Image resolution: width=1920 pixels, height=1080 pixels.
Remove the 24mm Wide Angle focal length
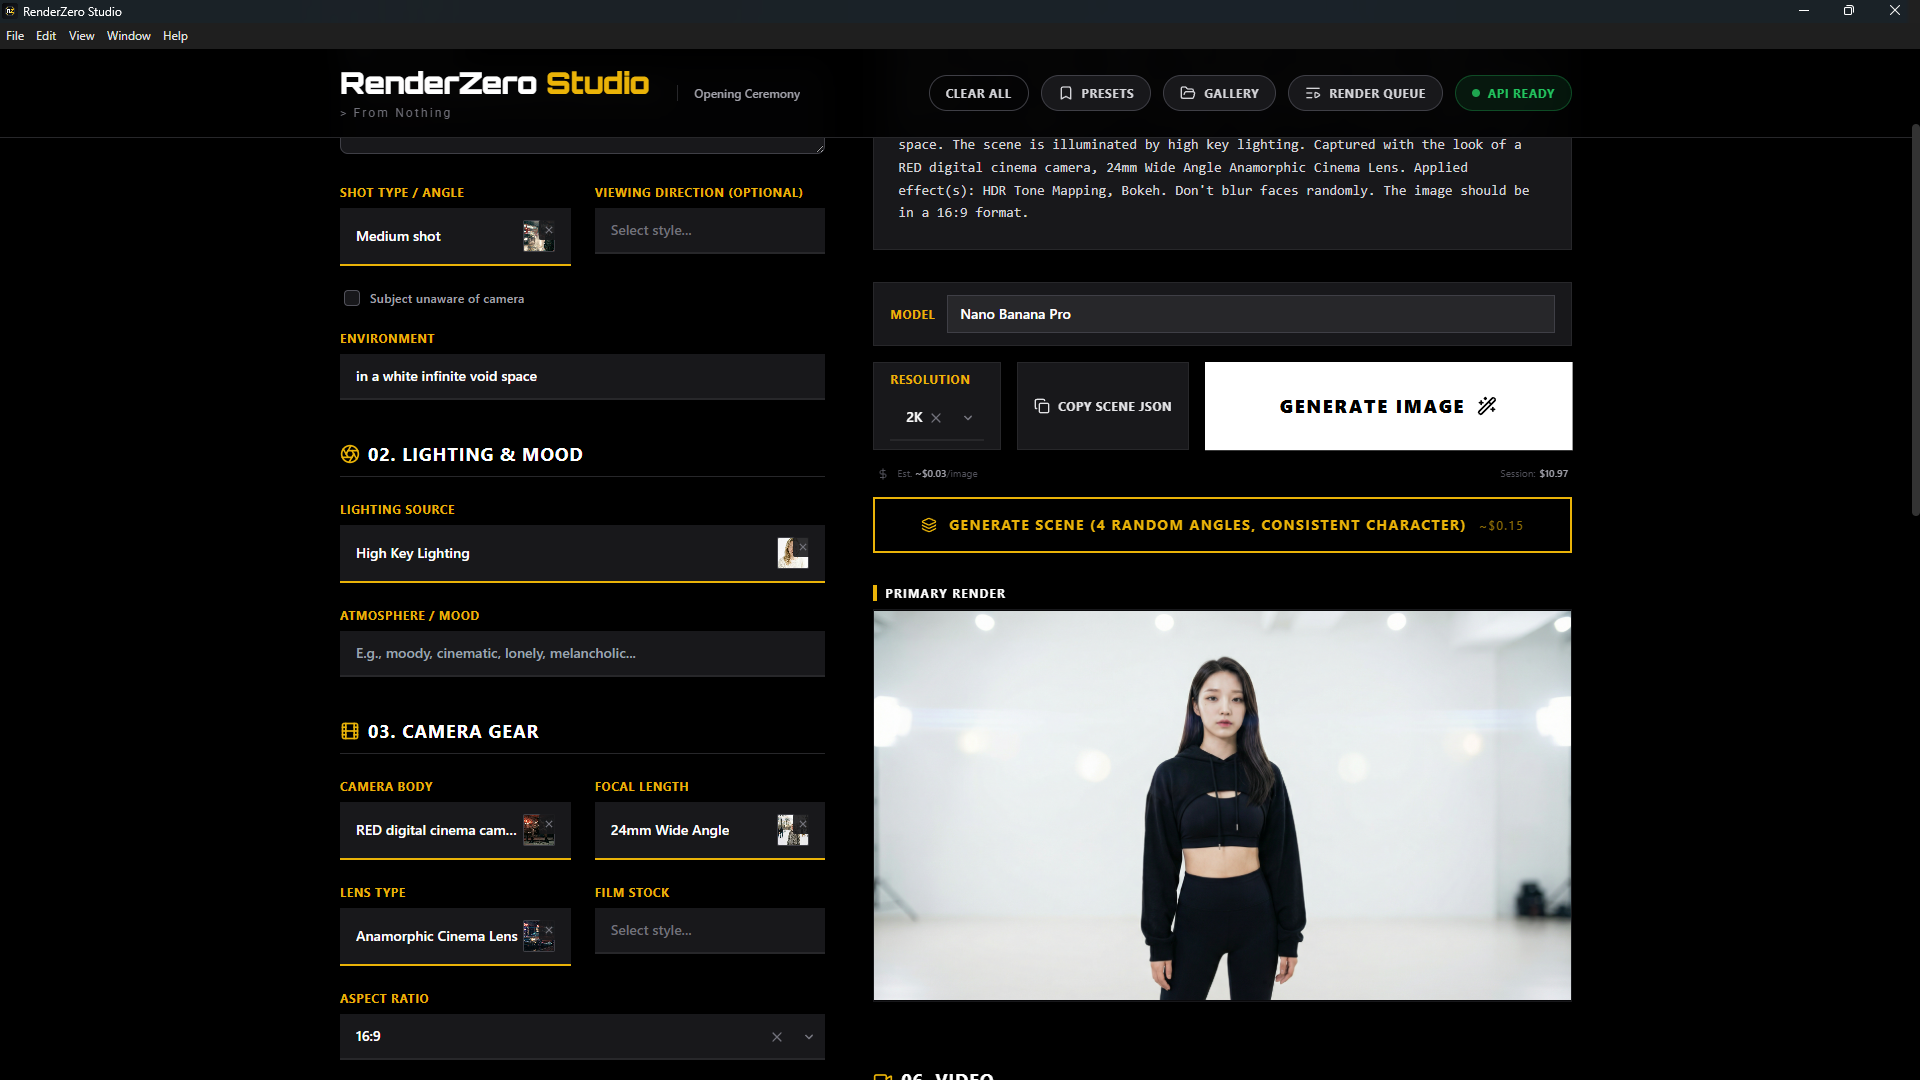point(803,824)
